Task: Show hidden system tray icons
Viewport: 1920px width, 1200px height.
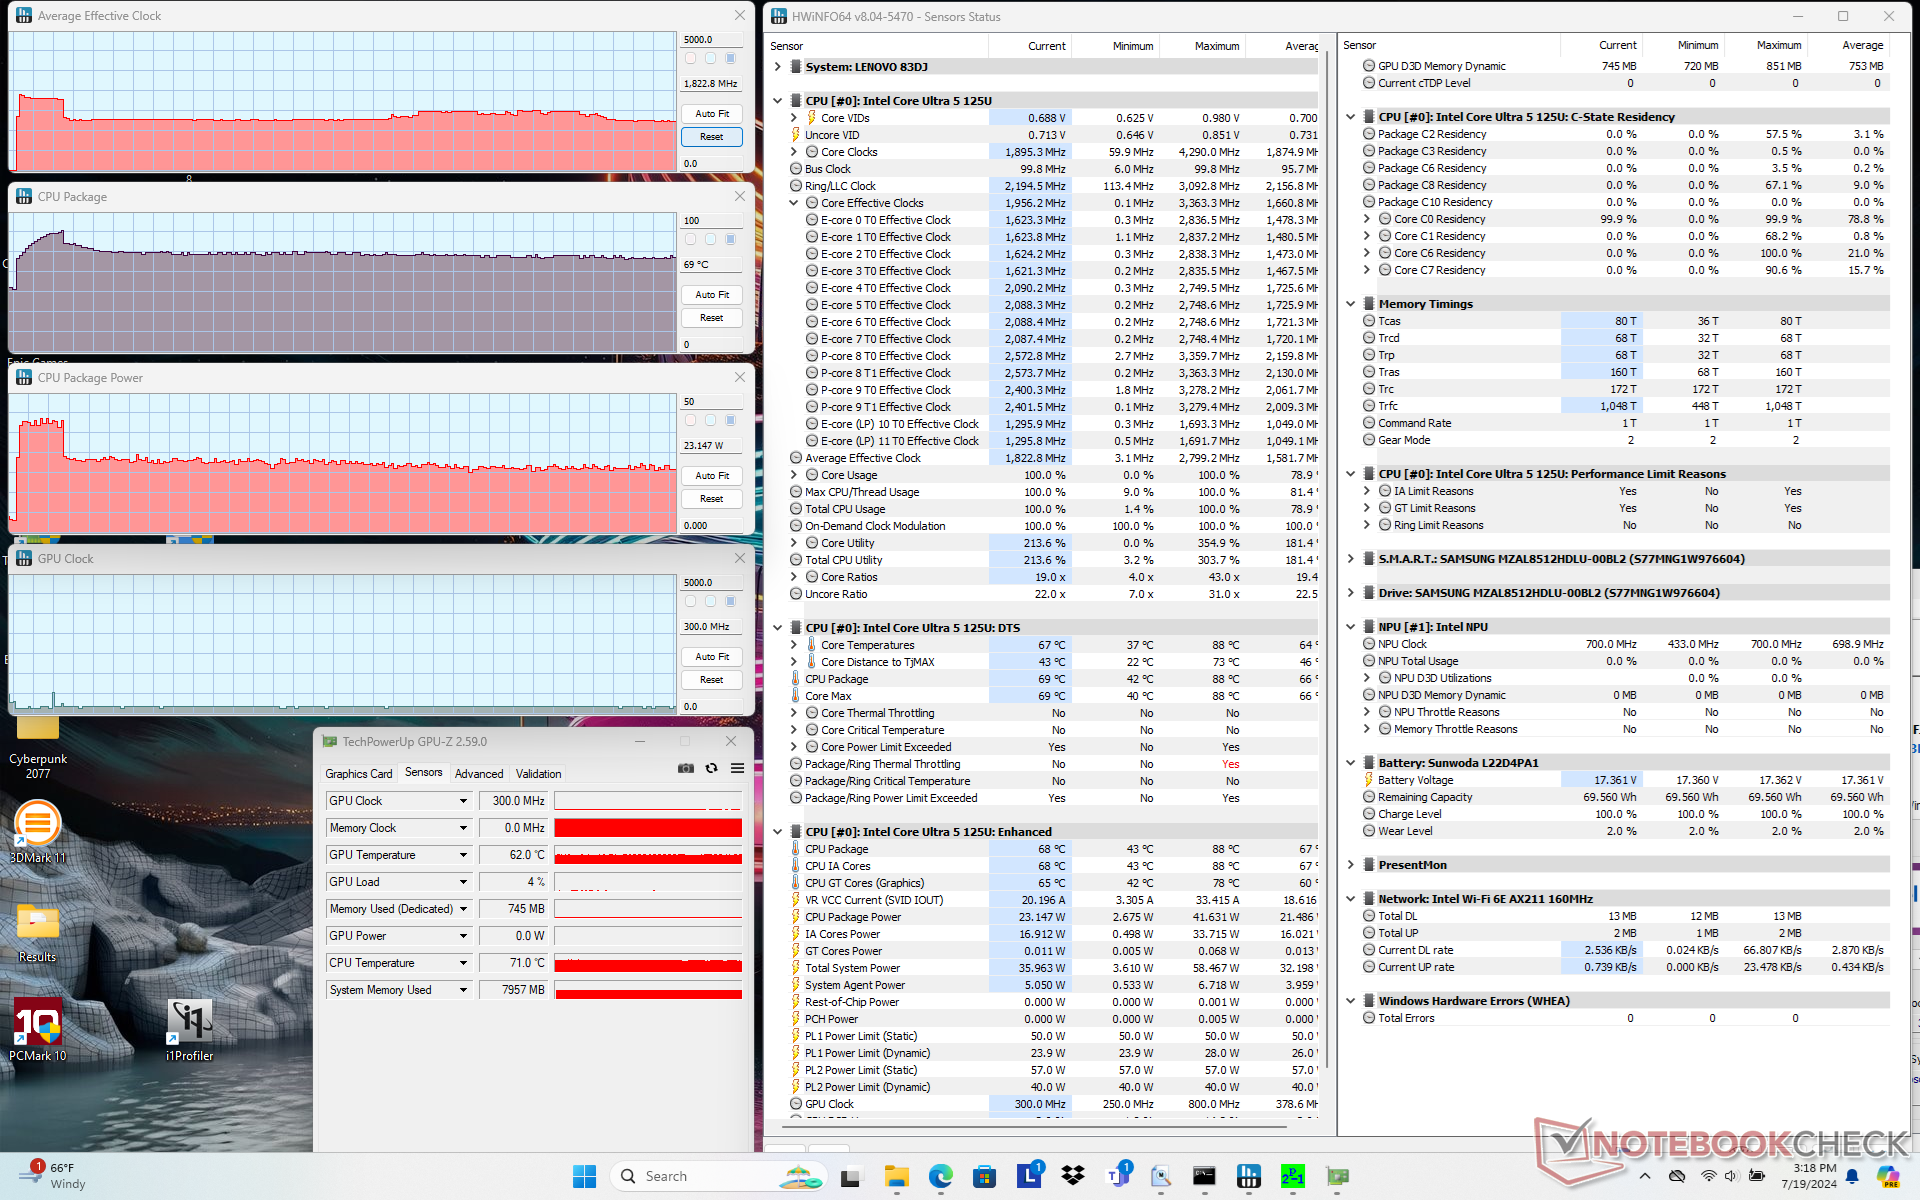Action: pyautogui.click(x=1645, y=1176)
